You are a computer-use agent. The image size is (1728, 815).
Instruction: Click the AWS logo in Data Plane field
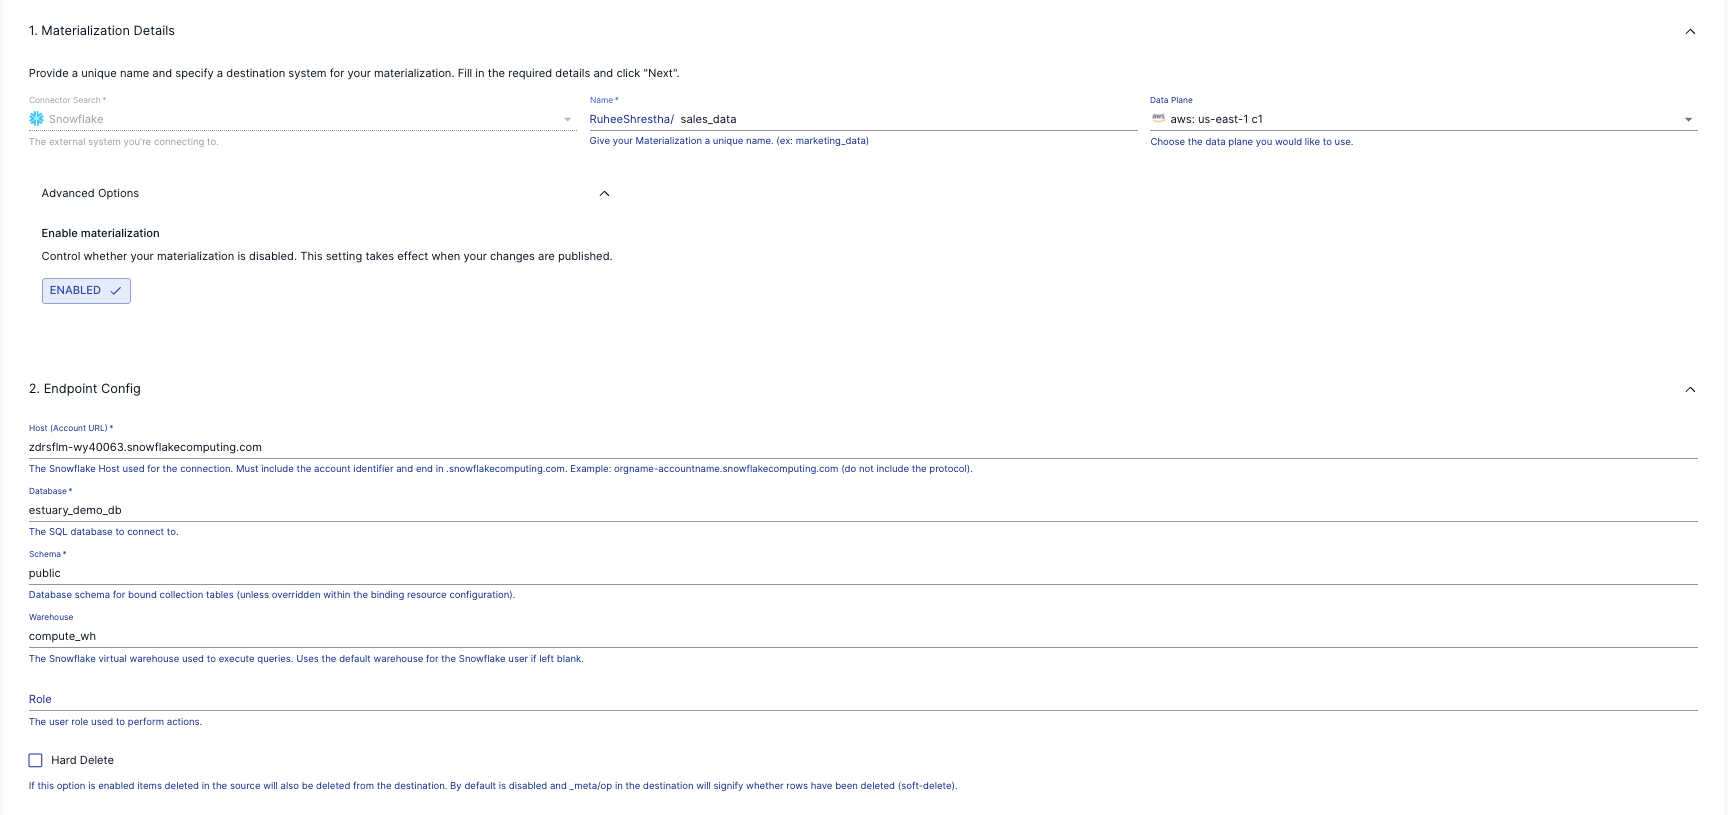click(1158, 118)
